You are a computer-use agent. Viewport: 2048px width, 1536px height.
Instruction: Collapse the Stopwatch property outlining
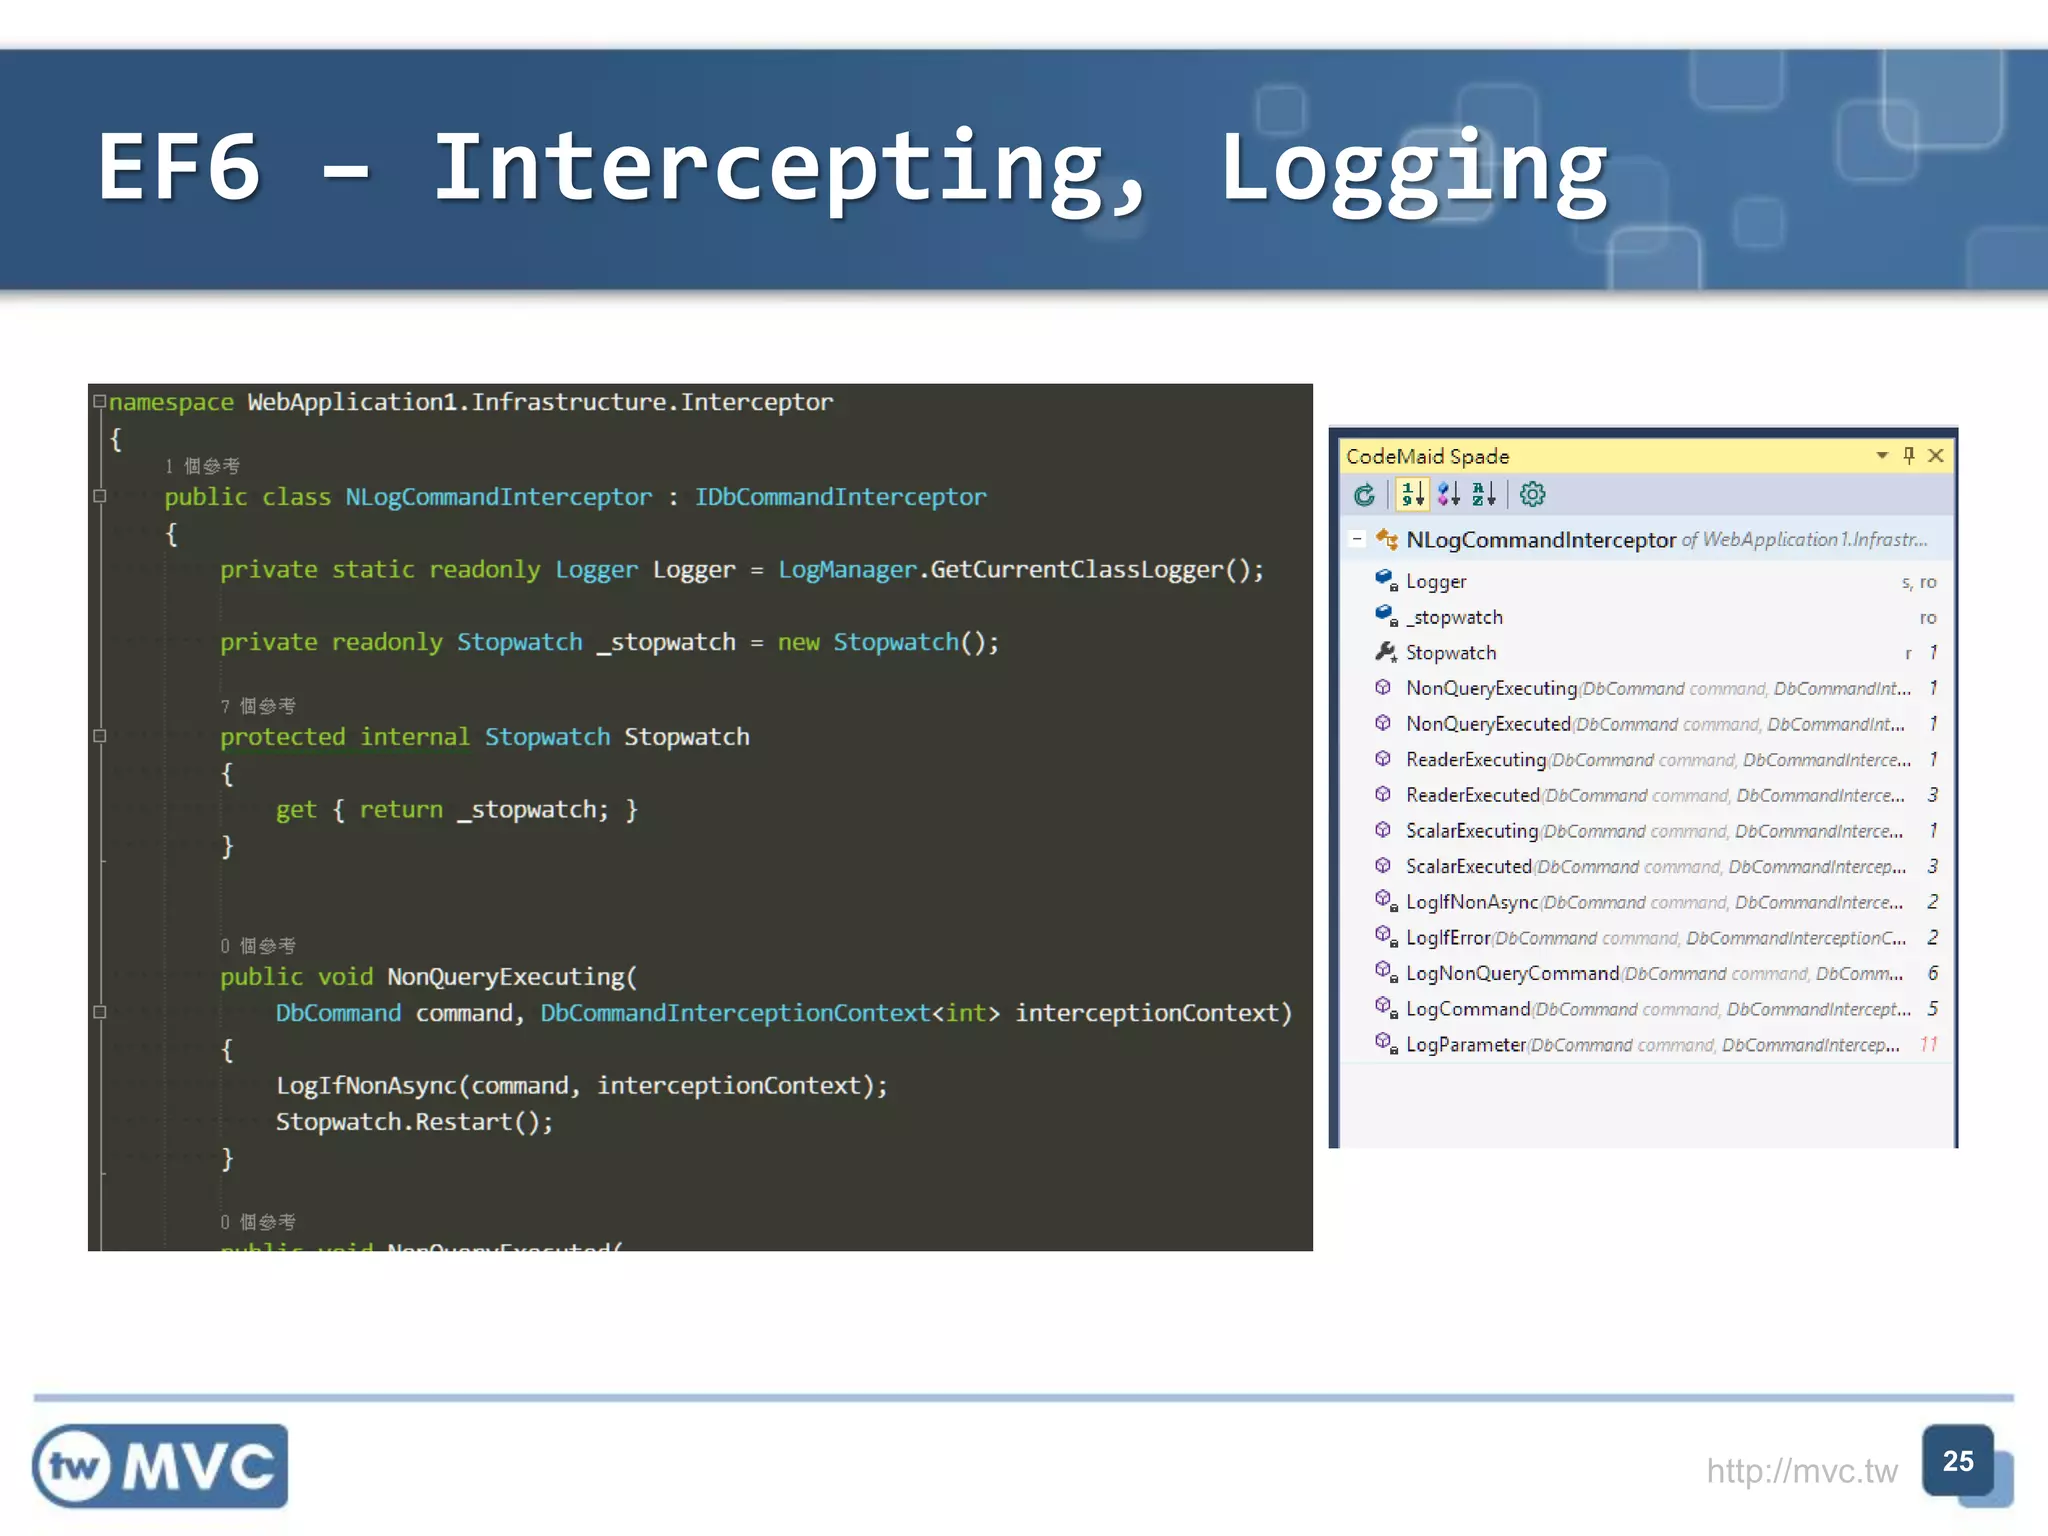[x=100, y=736]
